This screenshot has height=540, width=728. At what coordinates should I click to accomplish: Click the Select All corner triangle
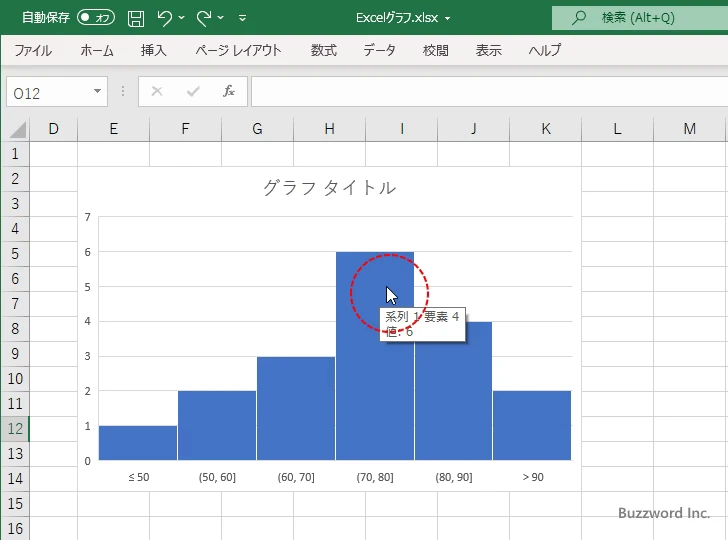pyautogui.click(x=18, y=129)
